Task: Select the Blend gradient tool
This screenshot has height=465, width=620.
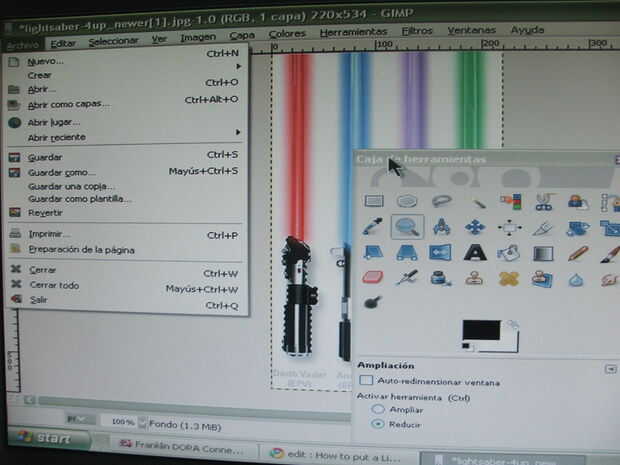Action: pos(543,254)
